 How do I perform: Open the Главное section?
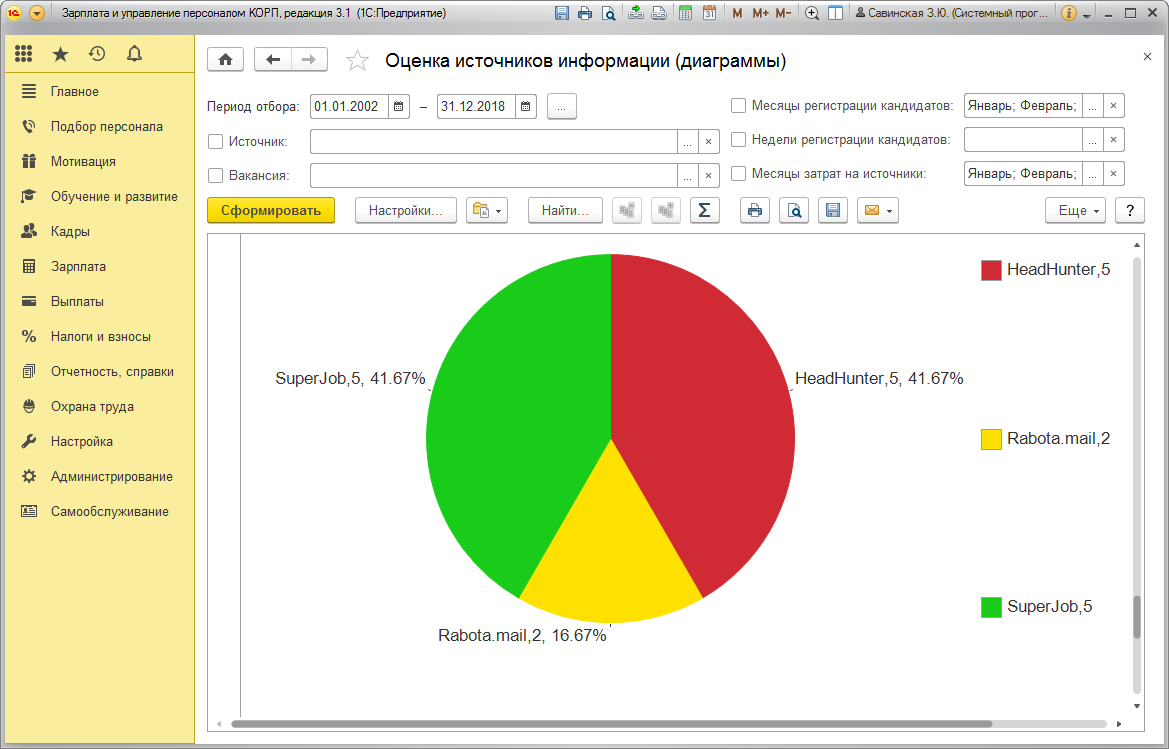coord(99,92)
